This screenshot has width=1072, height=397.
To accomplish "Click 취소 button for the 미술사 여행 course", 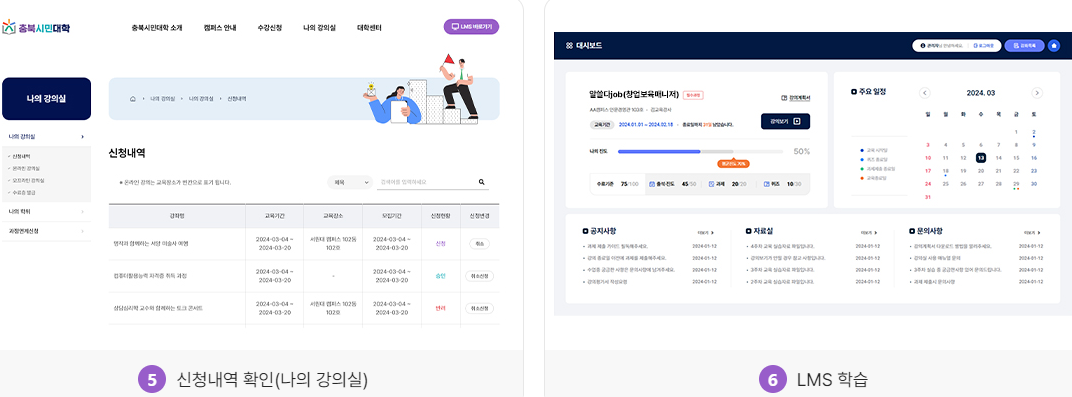I will click(x=479, y=244).
